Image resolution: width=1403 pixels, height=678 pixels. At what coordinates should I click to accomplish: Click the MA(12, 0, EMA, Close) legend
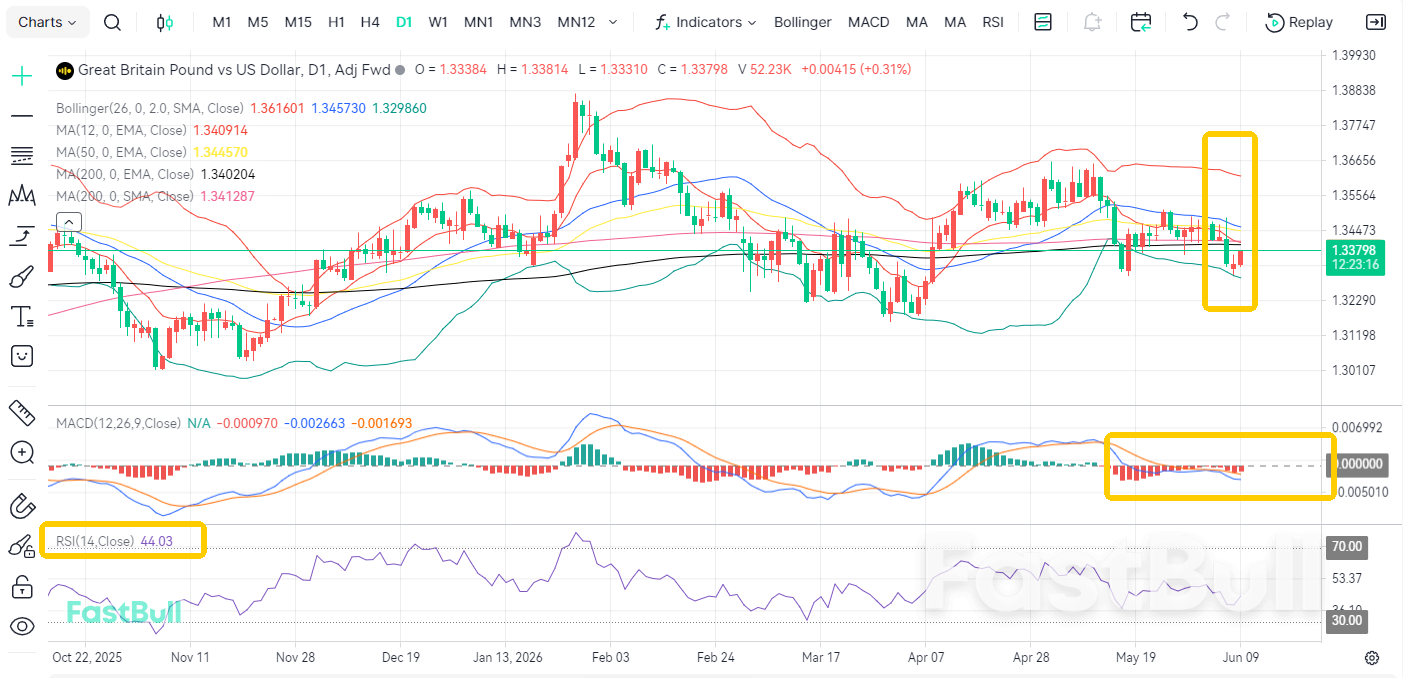pyautogui.click(x=121, y=130)
